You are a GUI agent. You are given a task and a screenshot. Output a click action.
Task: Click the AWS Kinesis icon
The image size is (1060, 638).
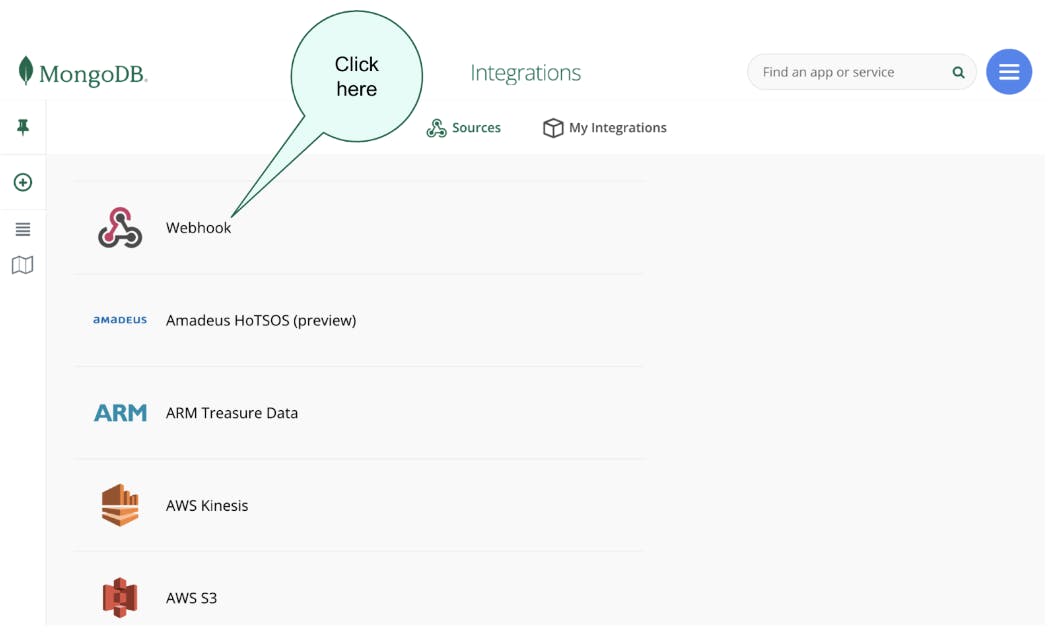coord(120,506)
